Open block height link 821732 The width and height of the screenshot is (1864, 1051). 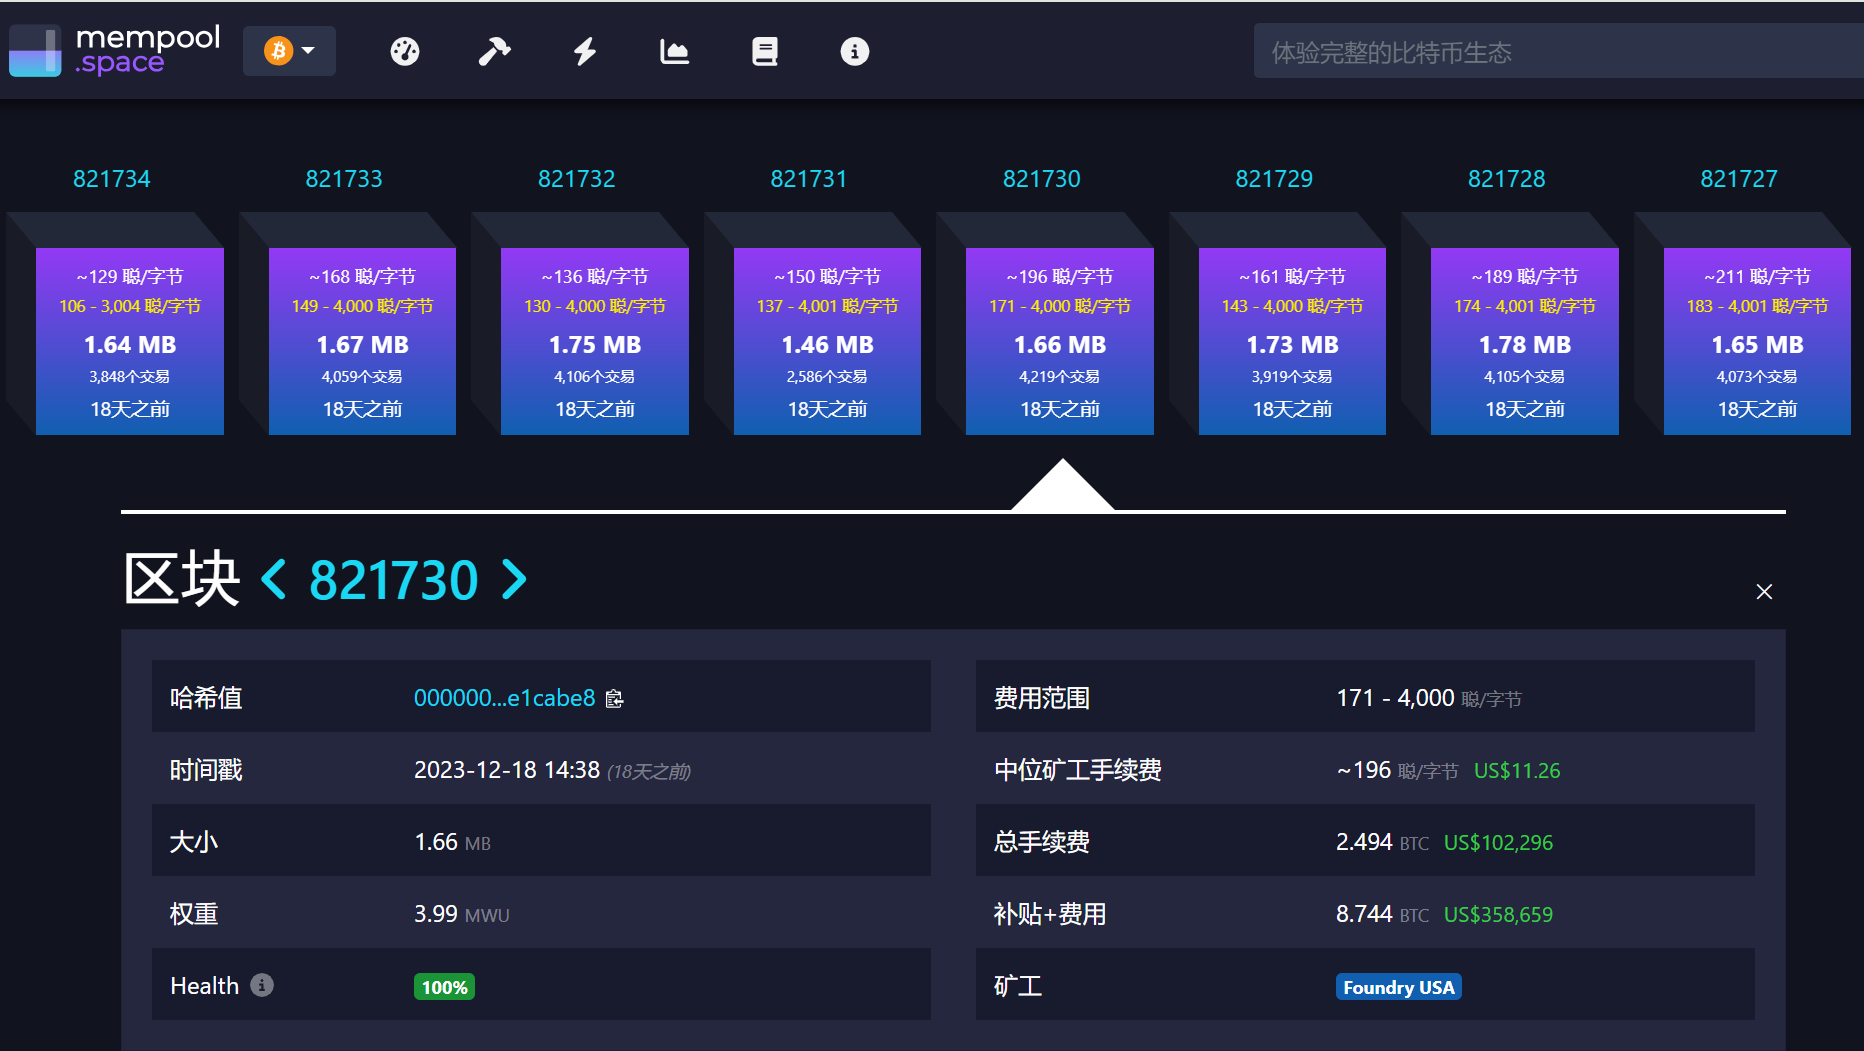click(577, 179)
